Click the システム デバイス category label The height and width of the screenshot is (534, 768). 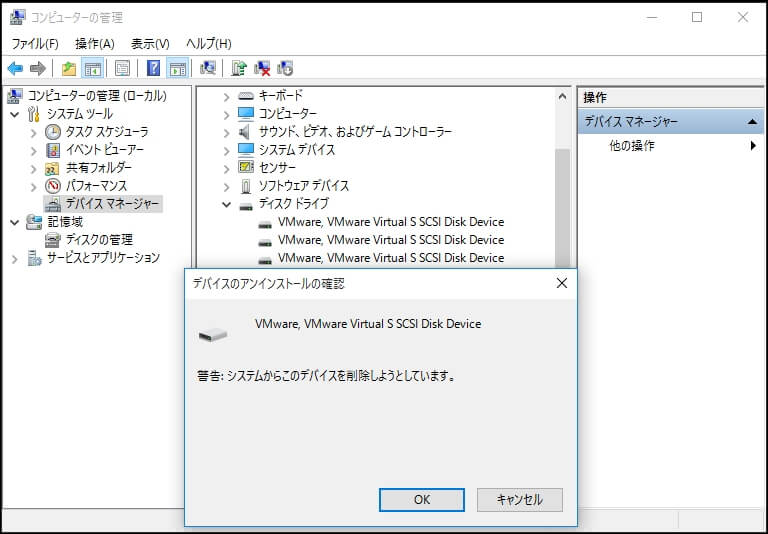point(297,150)
